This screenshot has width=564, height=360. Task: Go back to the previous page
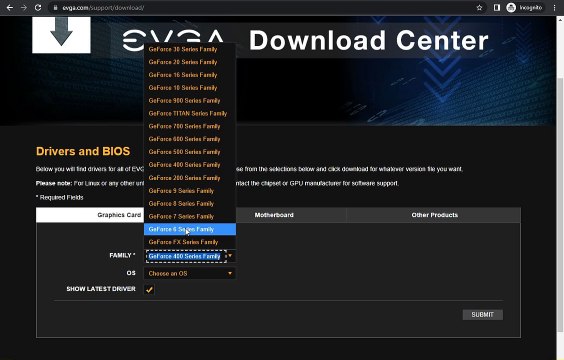coord(10,8)
